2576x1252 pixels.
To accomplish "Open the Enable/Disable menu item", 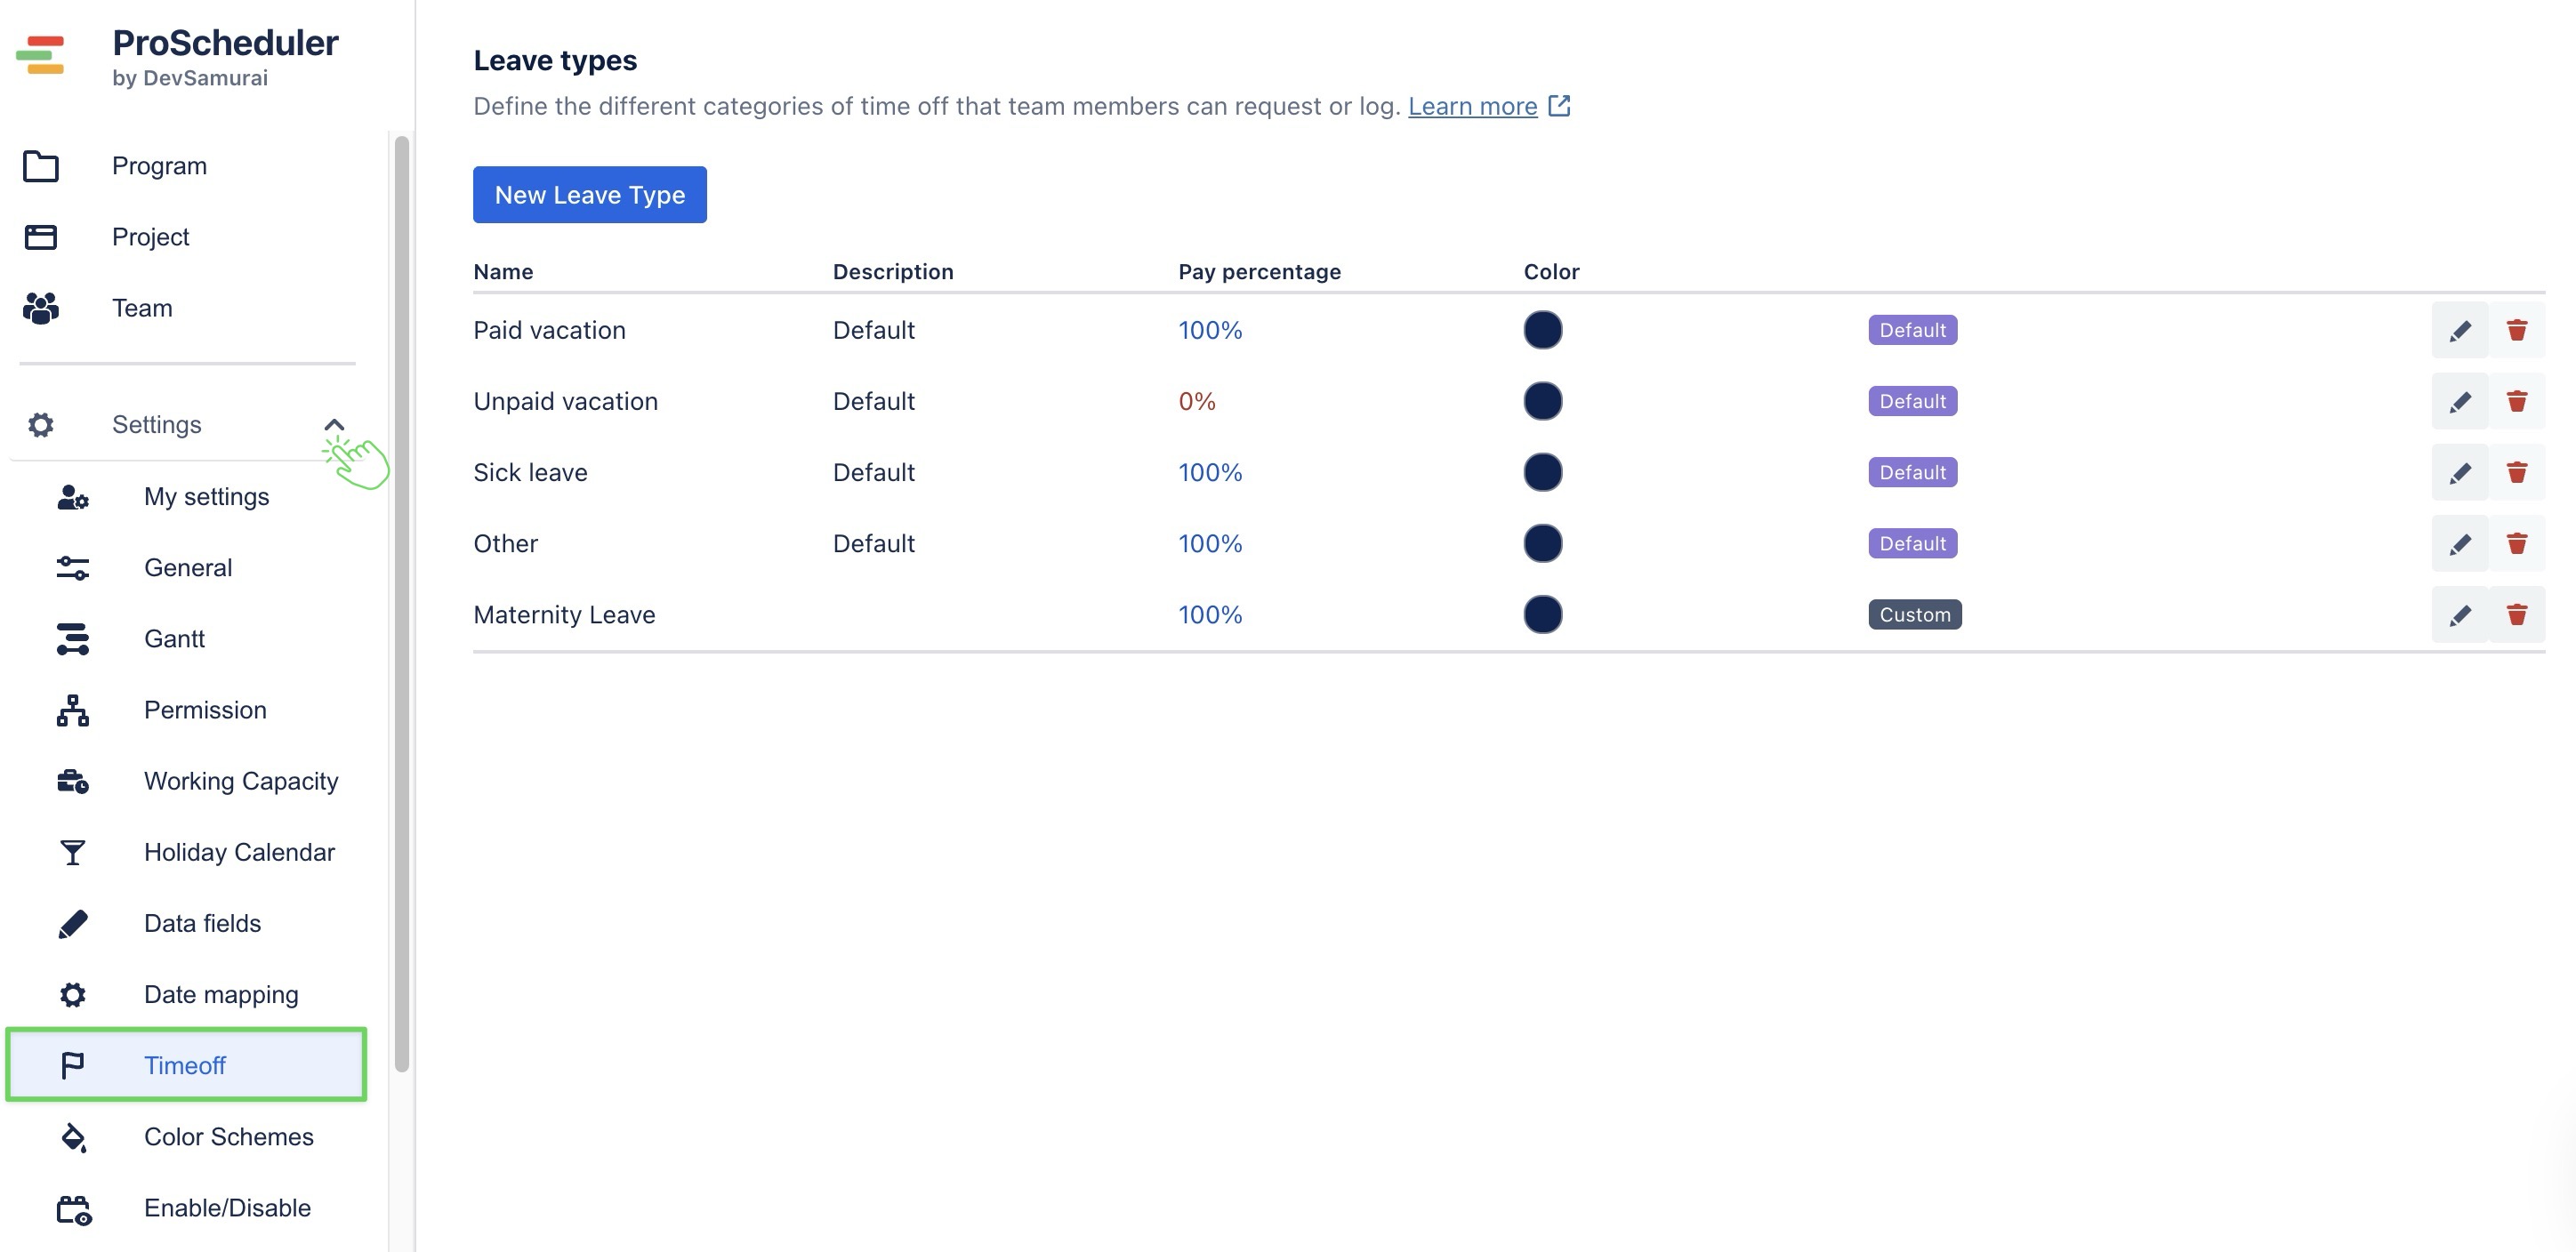I will [227, 1208].
